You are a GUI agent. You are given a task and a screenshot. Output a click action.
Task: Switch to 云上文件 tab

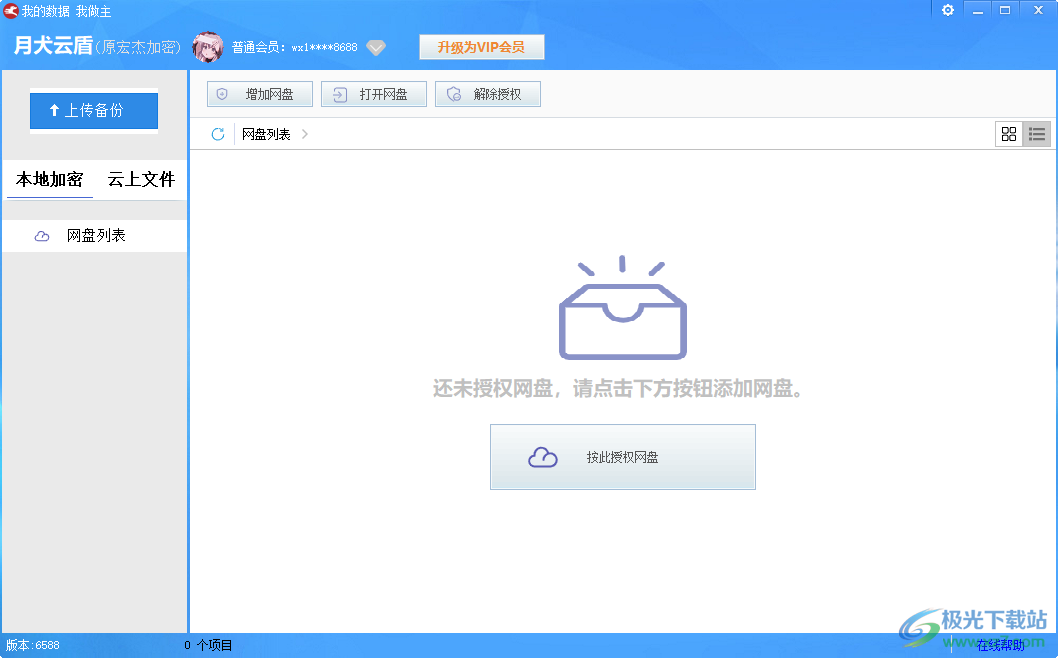coord(141,180)
